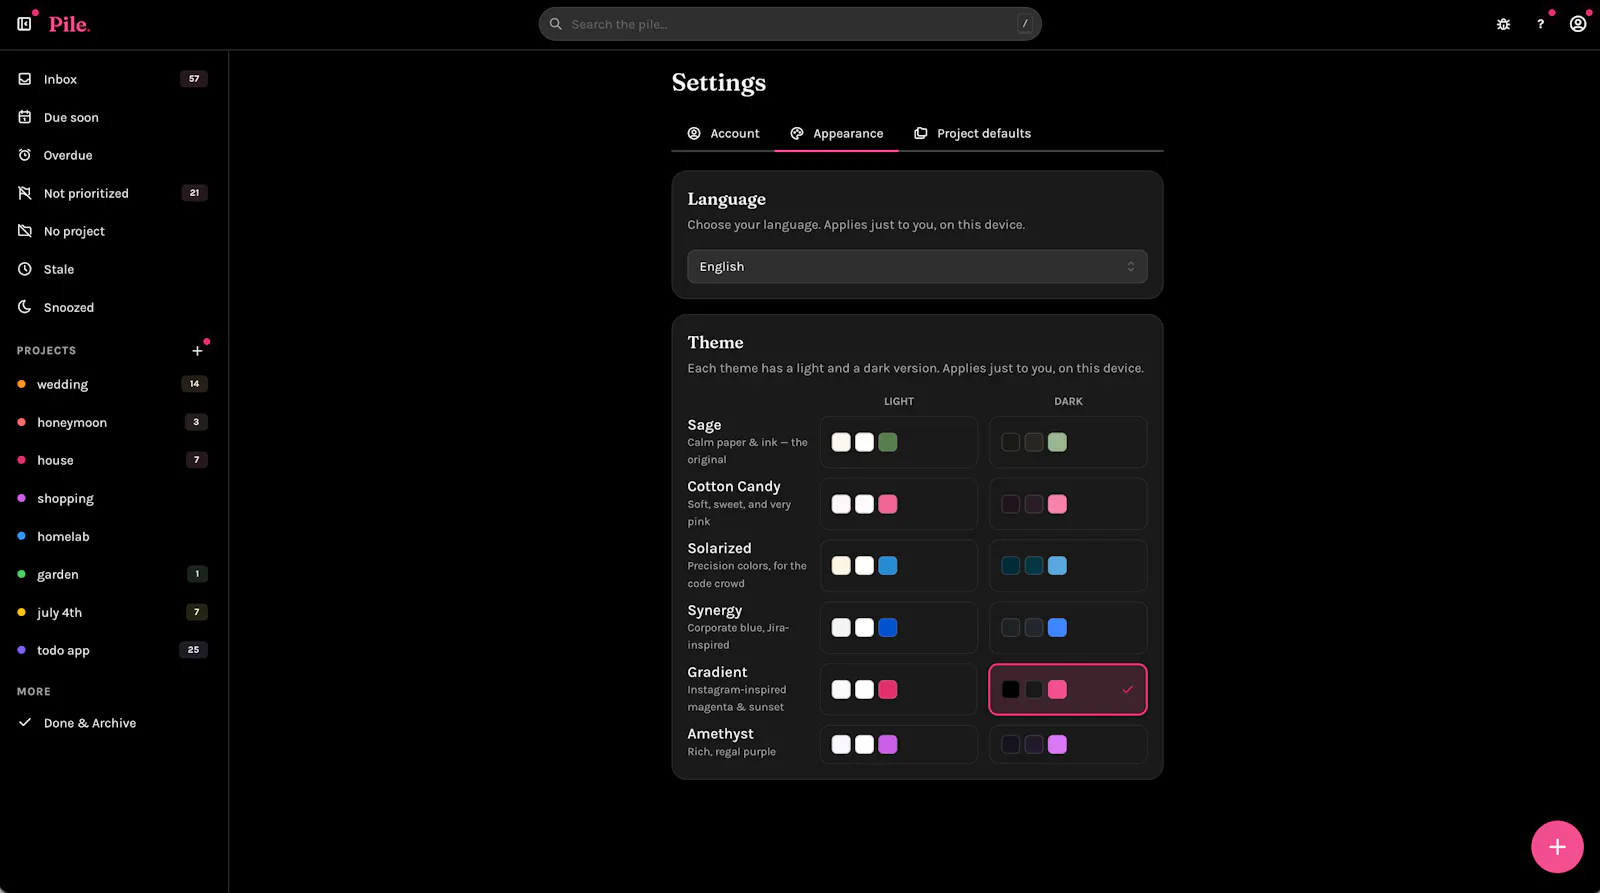Switch to the Account tab
This screenshot has height=893, width=1600.
coord(723,133)
